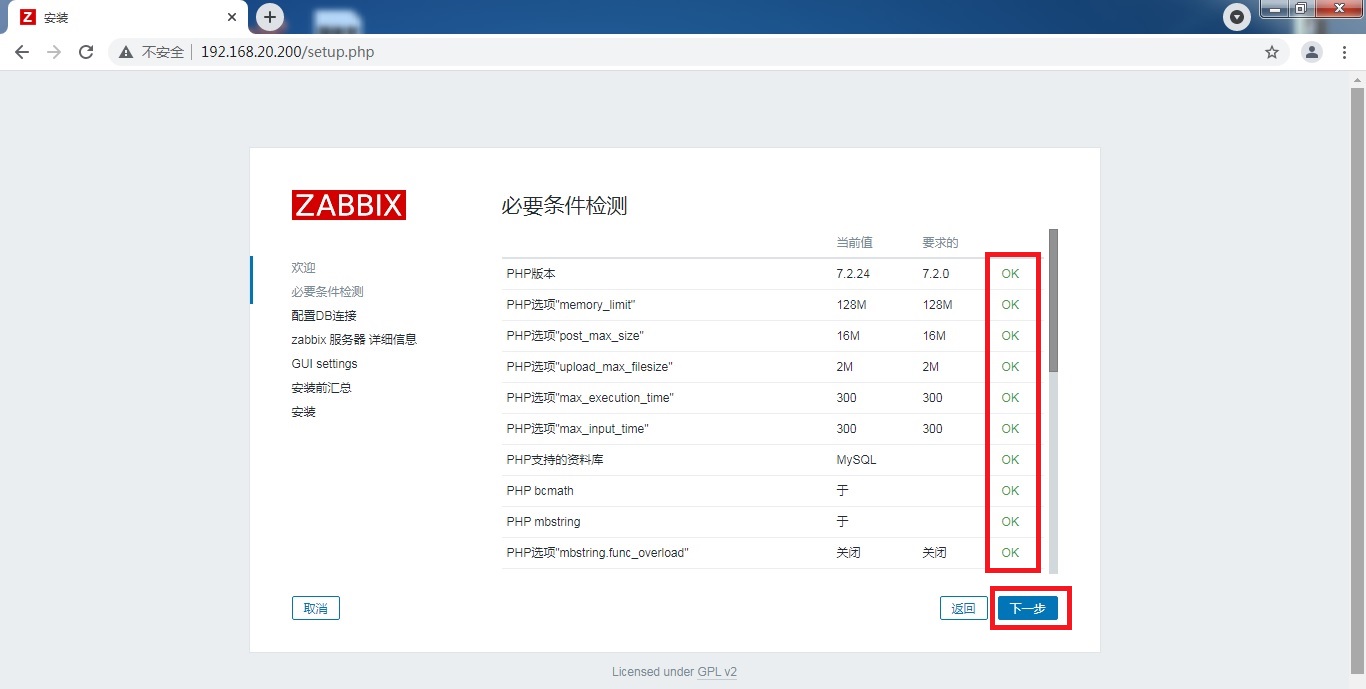1366x689 pixels.
Task: Click the restore window button
Action: coord(1300,9)
